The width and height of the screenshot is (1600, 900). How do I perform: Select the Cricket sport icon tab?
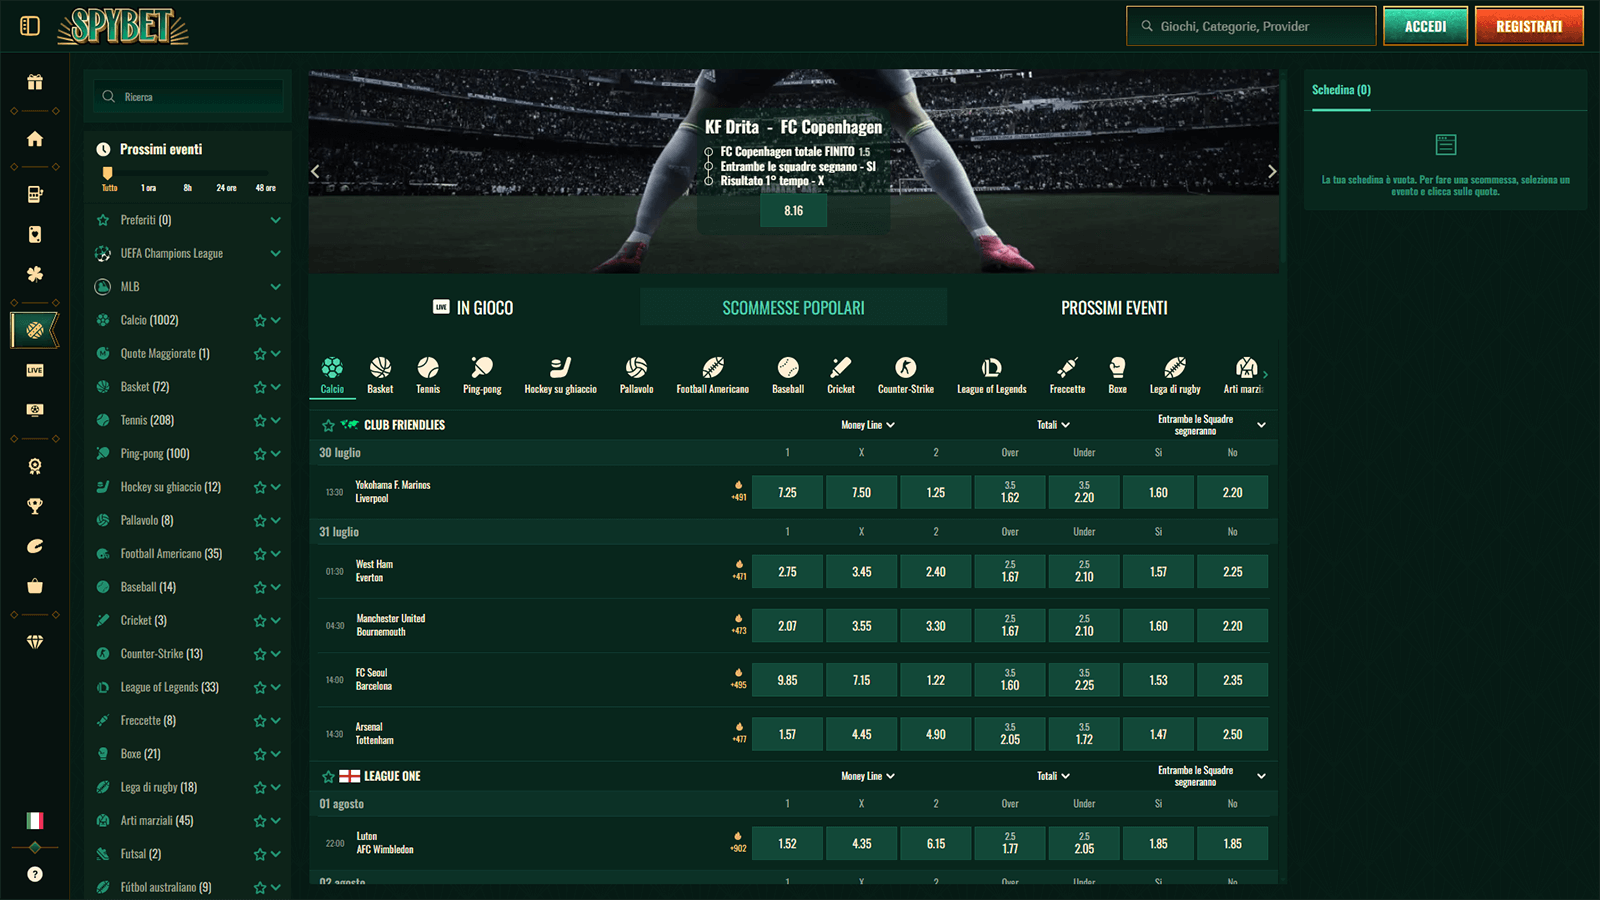841,375
